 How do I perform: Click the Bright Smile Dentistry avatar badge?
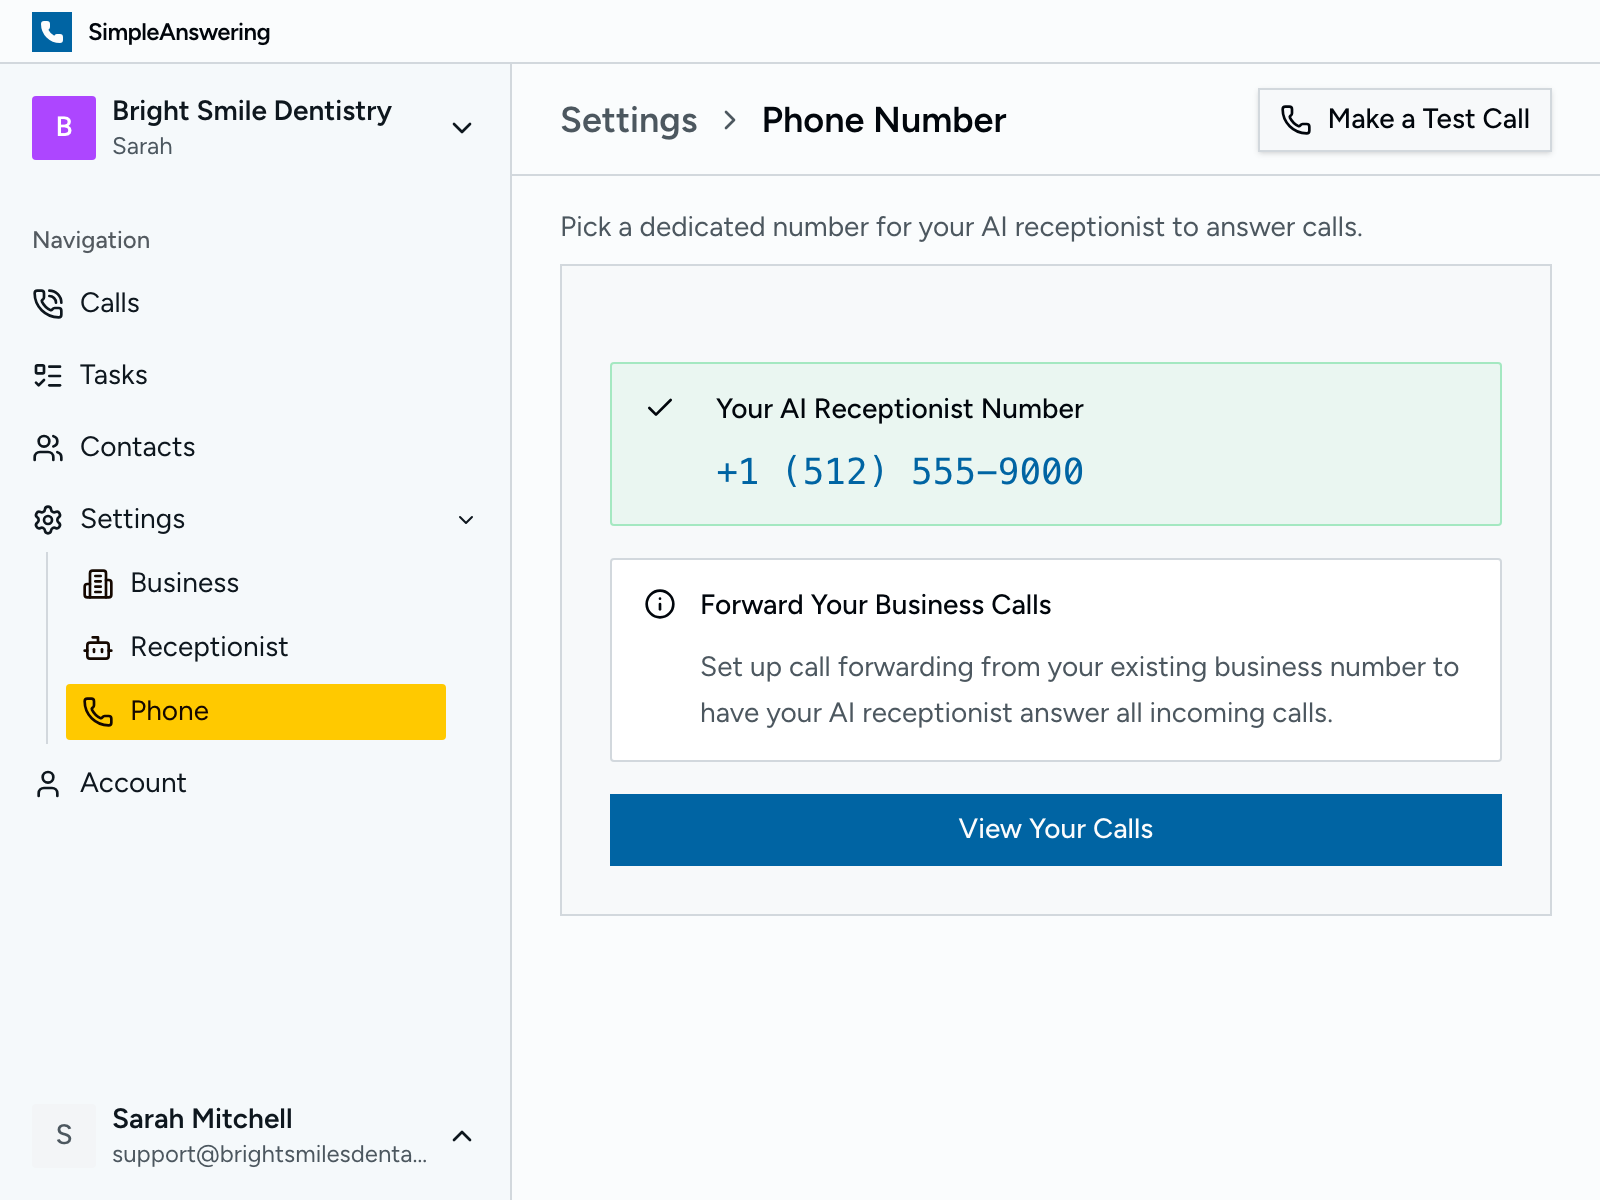tap(63, 128)
